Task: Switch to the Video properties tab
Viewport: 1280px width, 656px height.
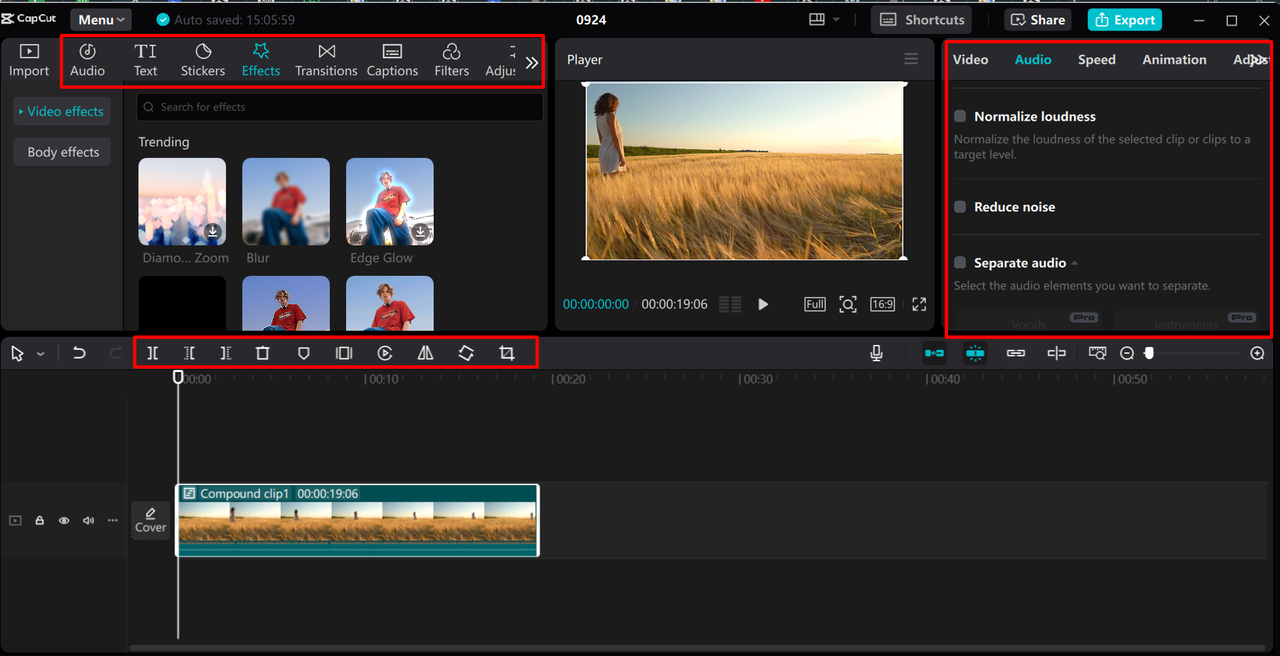Action: pos(970,60)
